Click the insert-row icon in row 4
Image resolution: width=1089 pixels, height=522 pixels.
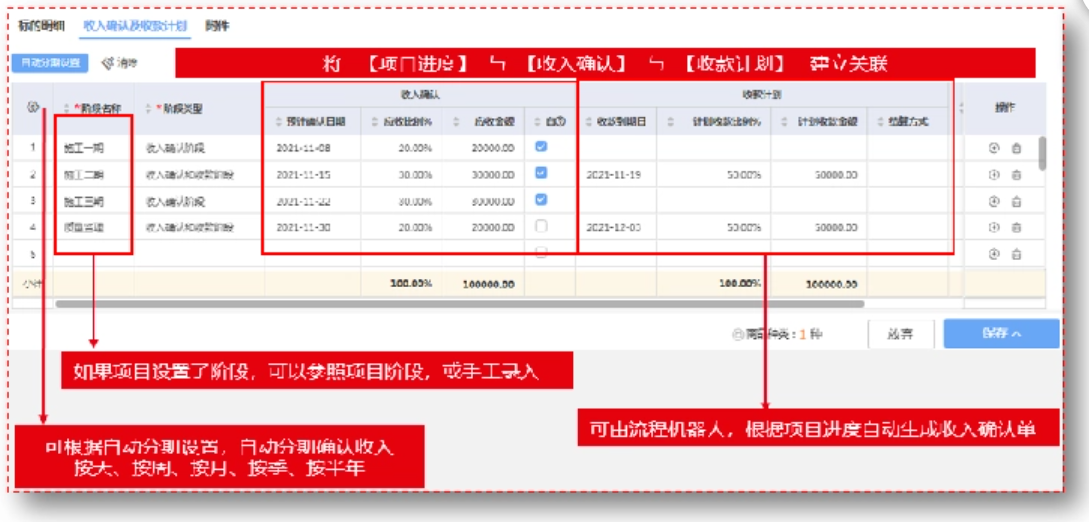(994, 227)
